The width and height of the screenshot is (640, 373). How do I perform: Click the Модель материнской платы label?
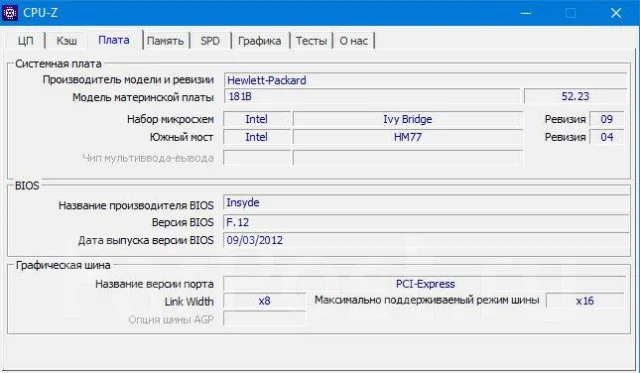point(143,98)
